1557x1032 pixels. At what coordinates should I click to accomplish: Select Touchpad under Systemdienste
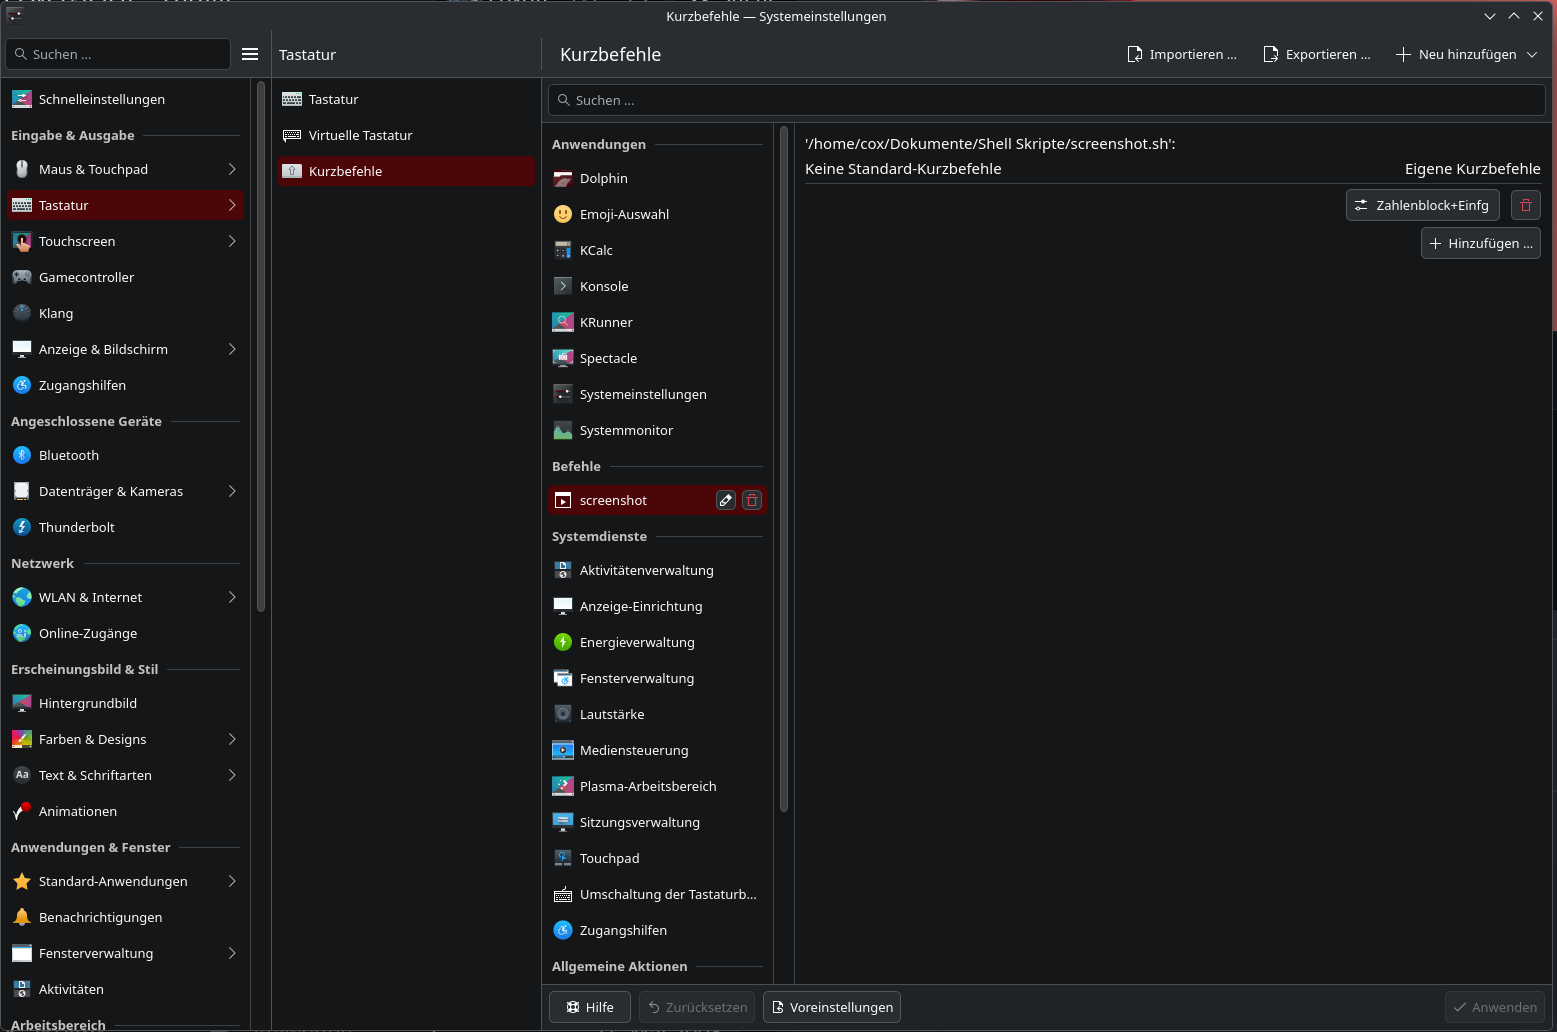(x=657, y=858)
